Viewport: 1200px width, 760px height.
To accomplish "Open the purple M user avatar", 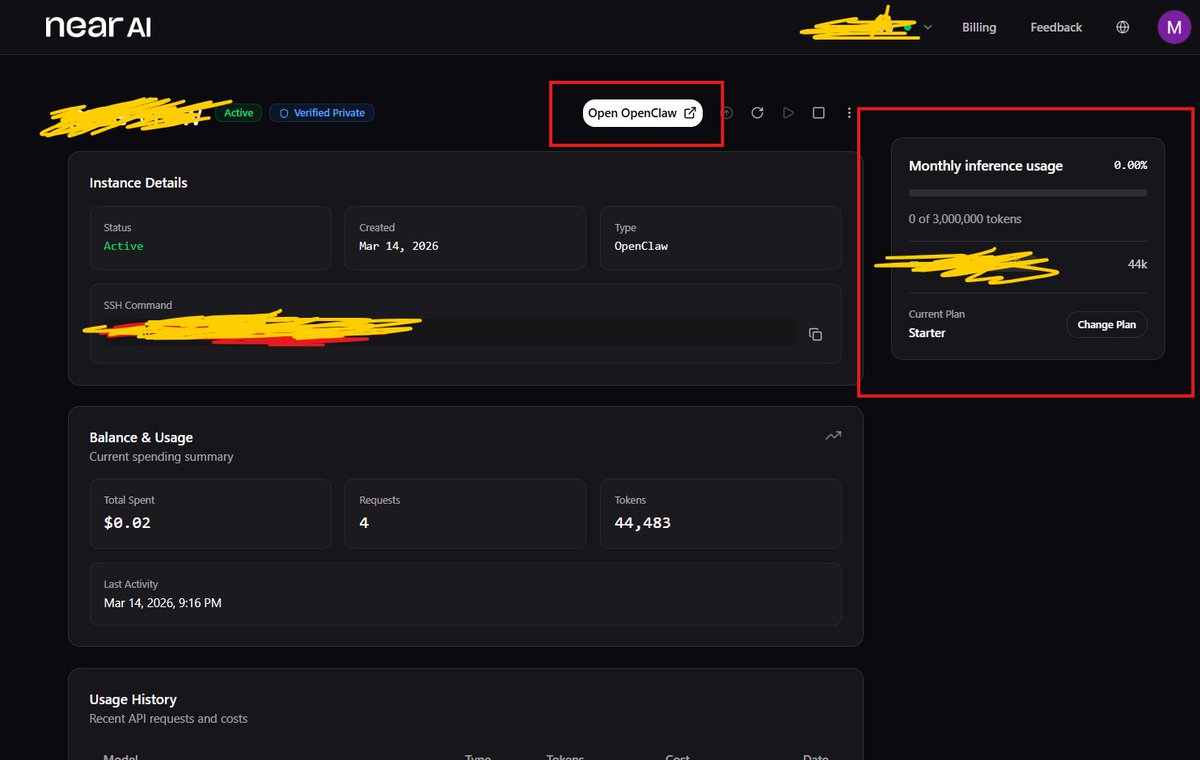I will (x=1173, y=27).
